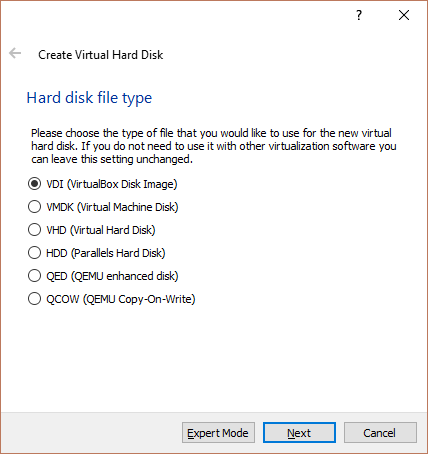The width and height of the screenshot is (428, 454).
Task: Open help with the question mark icon
Action: pos(359,15)
